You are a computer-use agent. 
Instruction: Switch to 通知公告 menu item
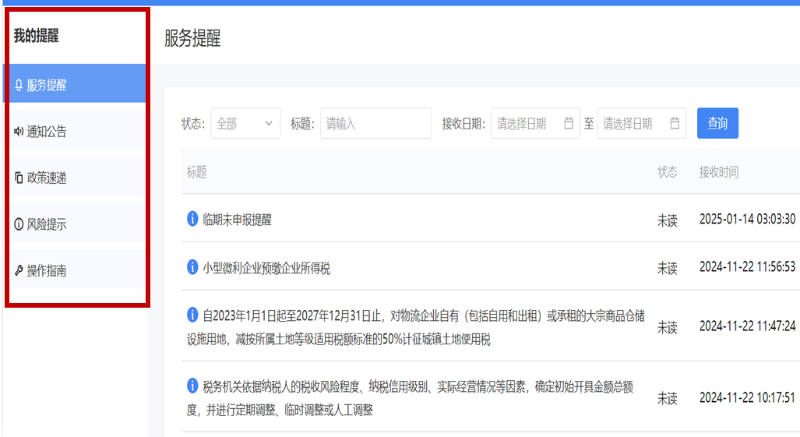[x=47, y=131]
